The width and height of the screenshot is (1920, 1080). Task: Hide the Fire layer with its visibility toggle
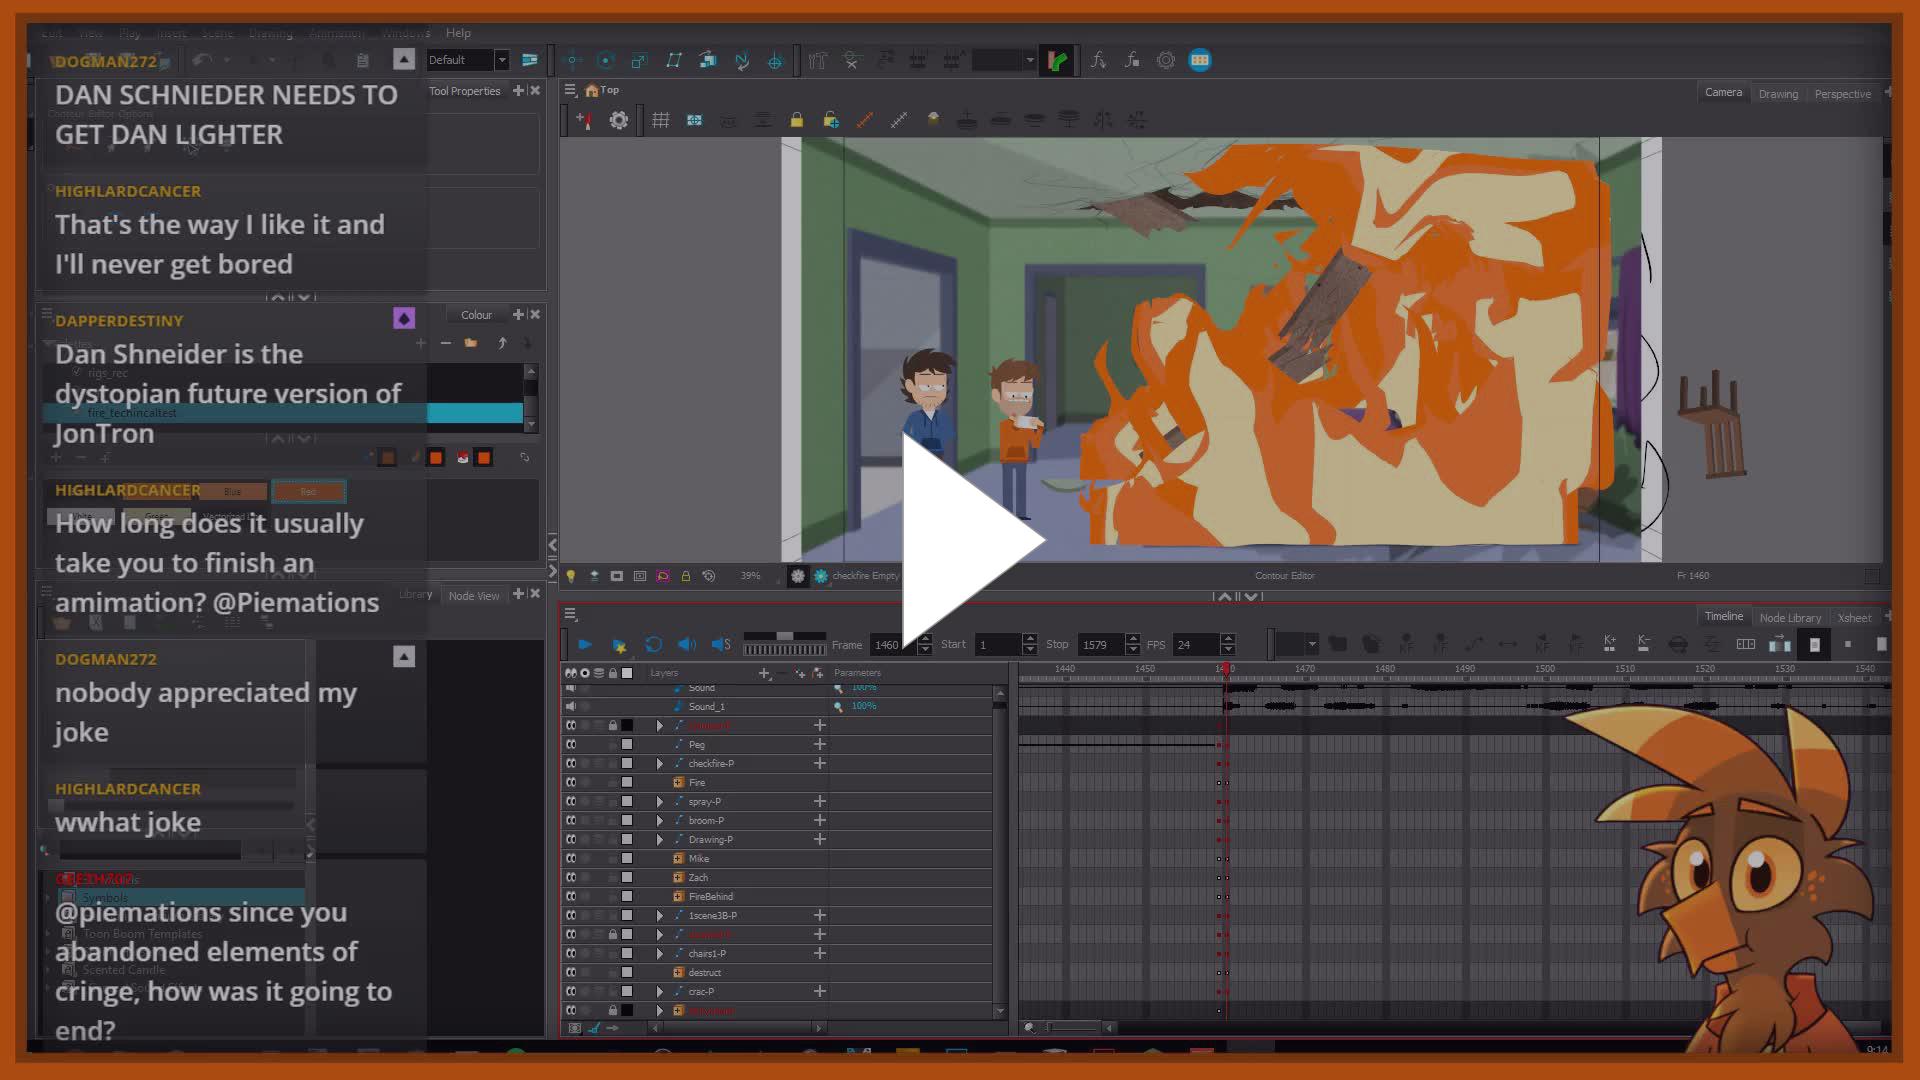570,783
